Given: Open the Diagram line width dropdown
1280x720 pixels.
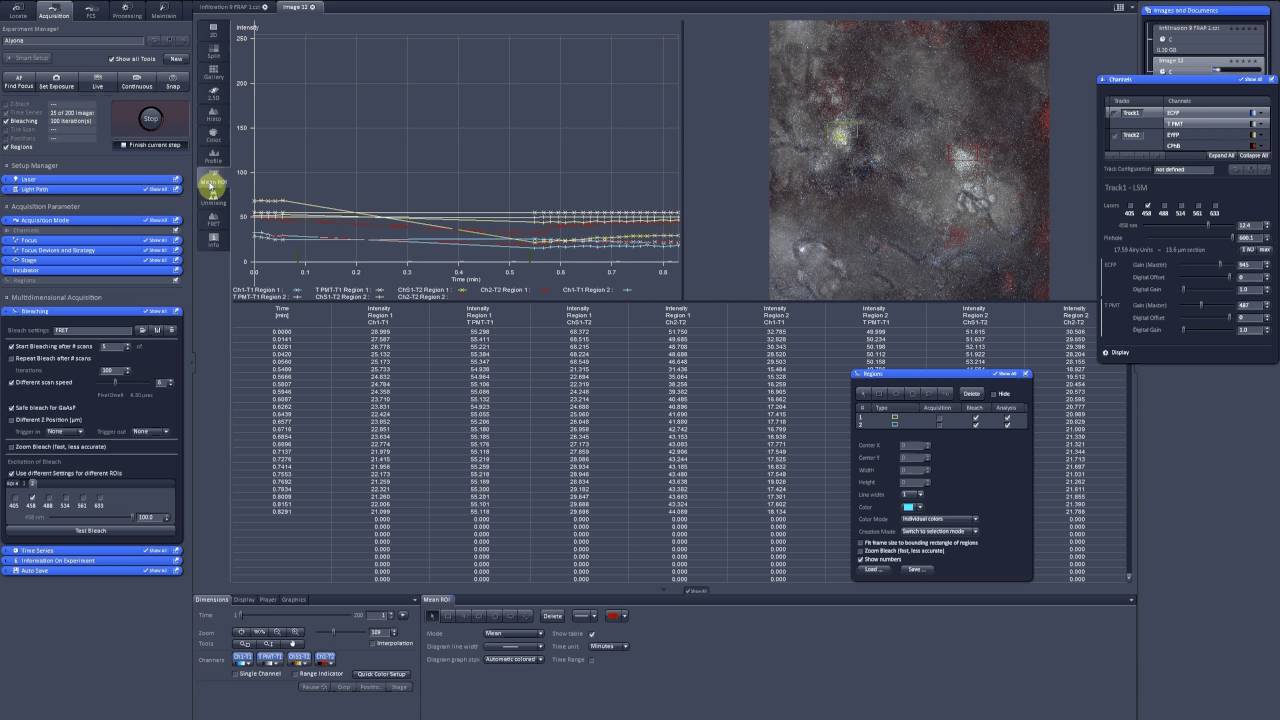Looking at the screenshot, I should pos(514,646).
